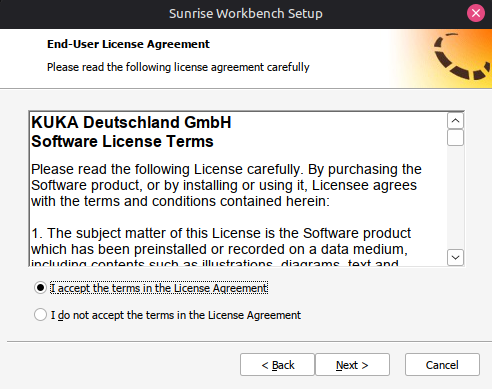Screen dimensions: 492x389
Task: Click 'Please read the following license agreement carefully'
Action: pos(178,67)
